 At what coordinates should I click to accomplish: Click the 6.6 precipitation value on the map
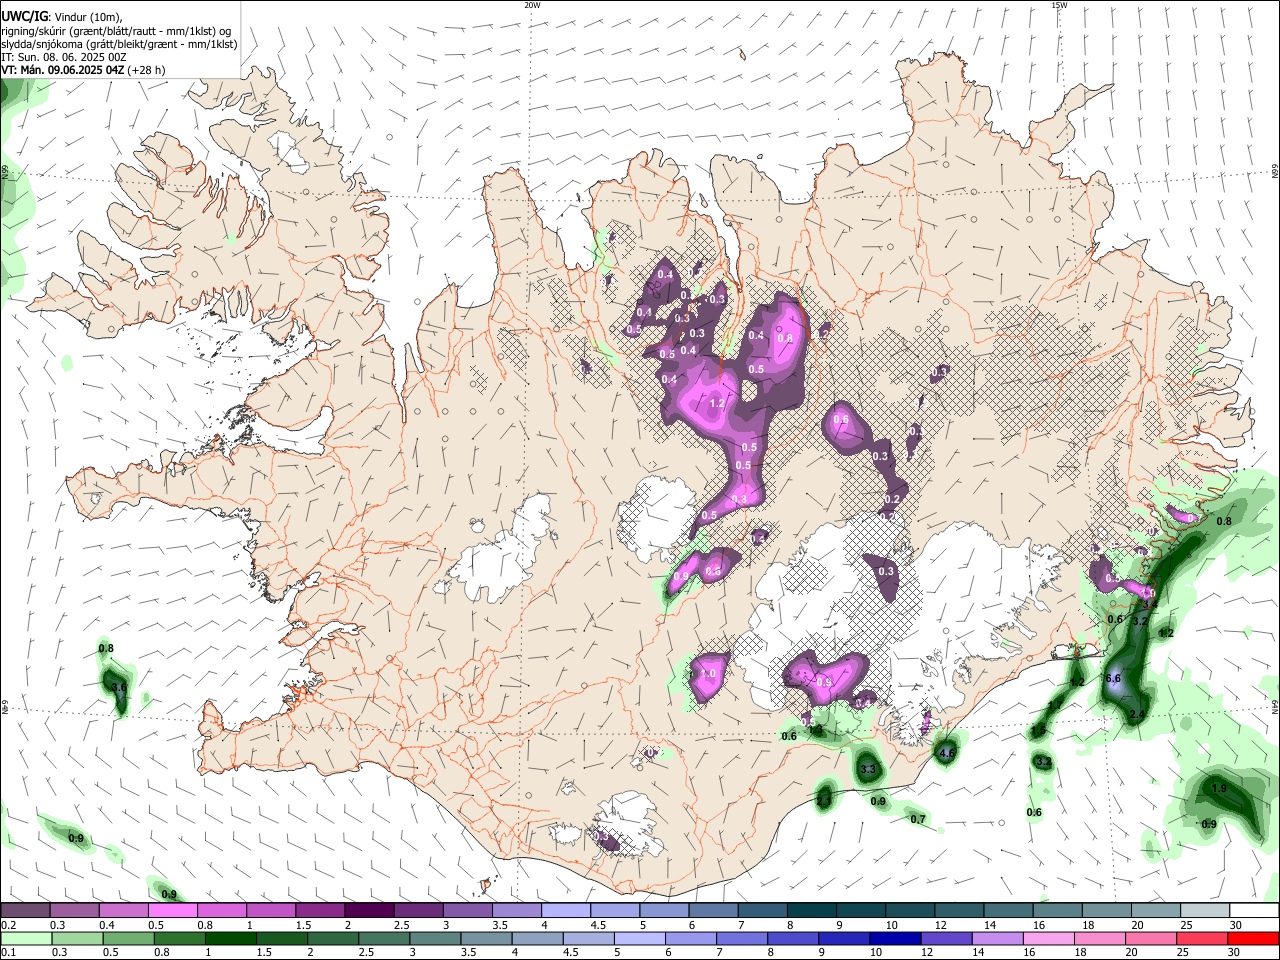click(1114, 678)
